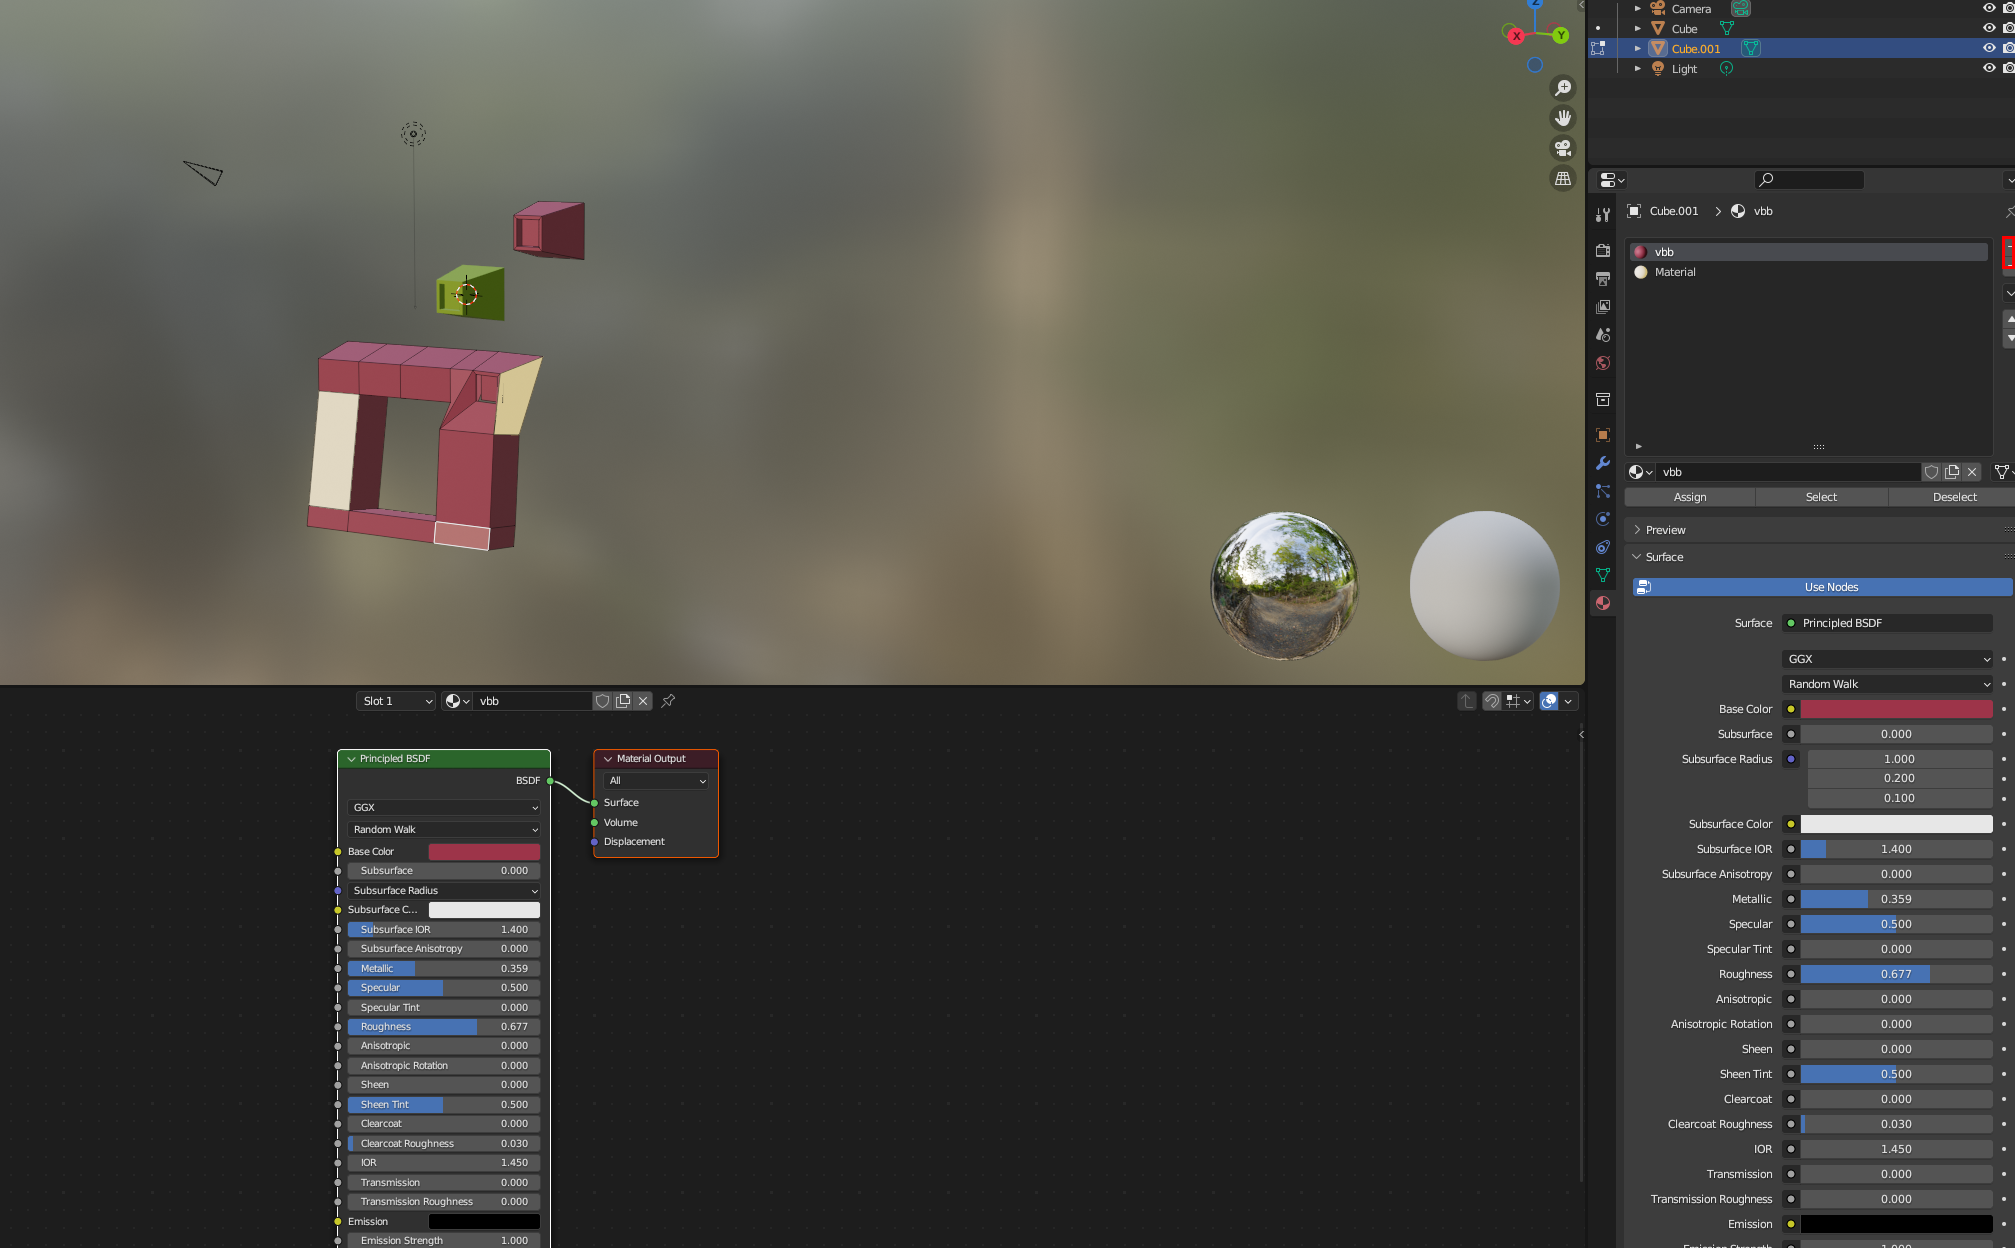Expand the Preview panel

click(x=1665, y=530)
